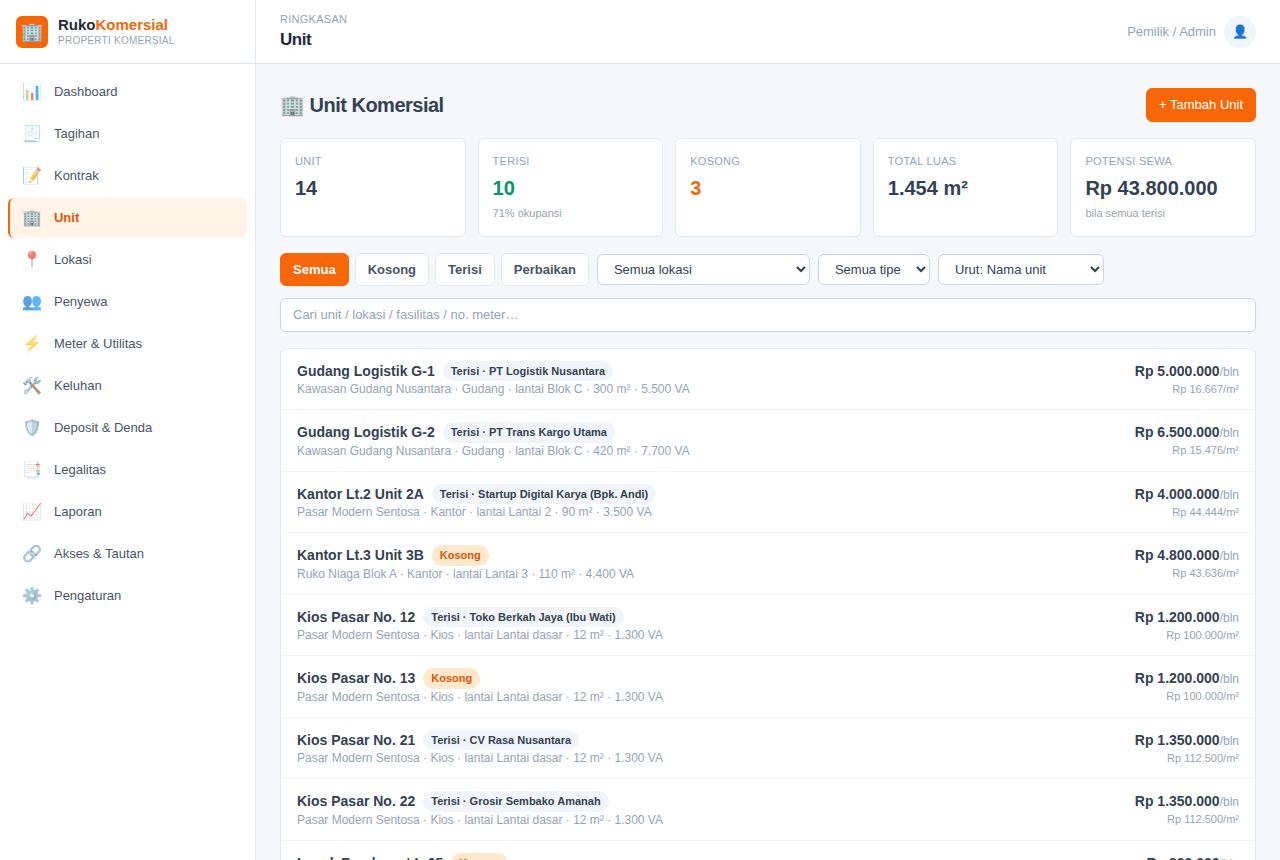Open the Urut: Nama unit sort dropdown
This screenshot has width=1280, height=860.
pos(1021,270)
